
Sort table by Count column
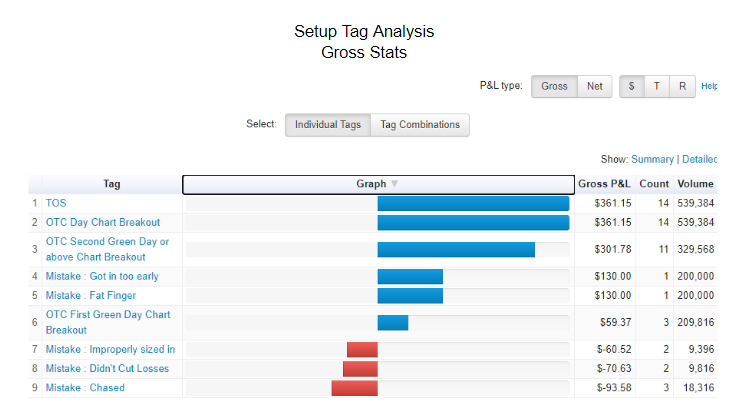pos(654,184)
